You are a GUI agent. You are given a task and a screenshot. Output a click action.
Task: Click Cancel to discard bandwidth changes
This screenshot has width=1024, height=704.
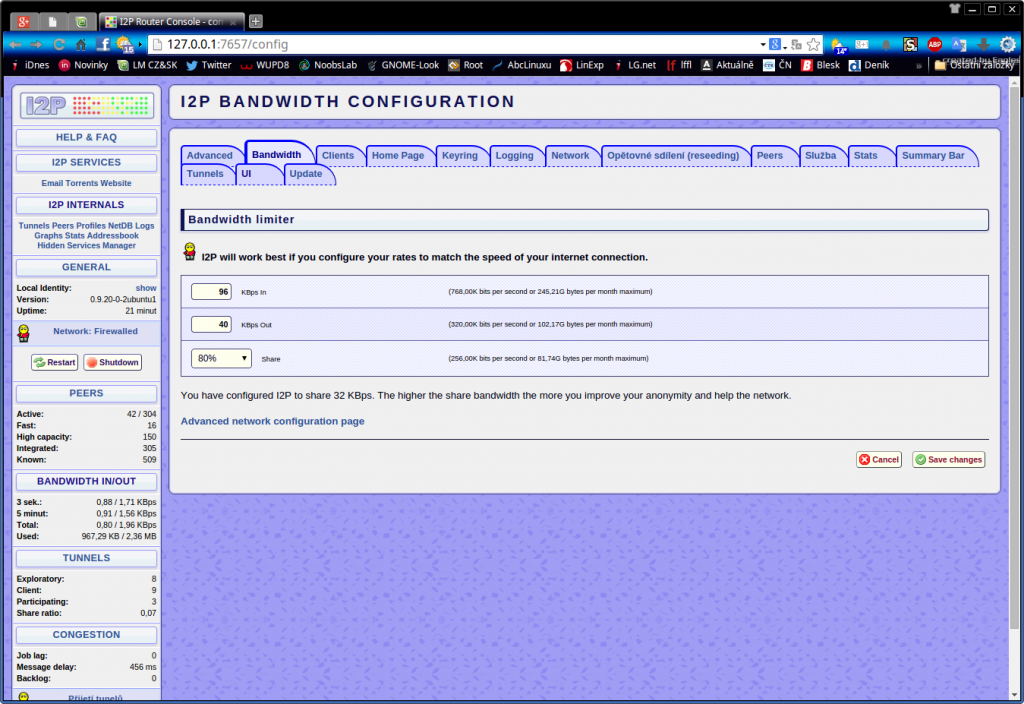click(x=879, y=460)
